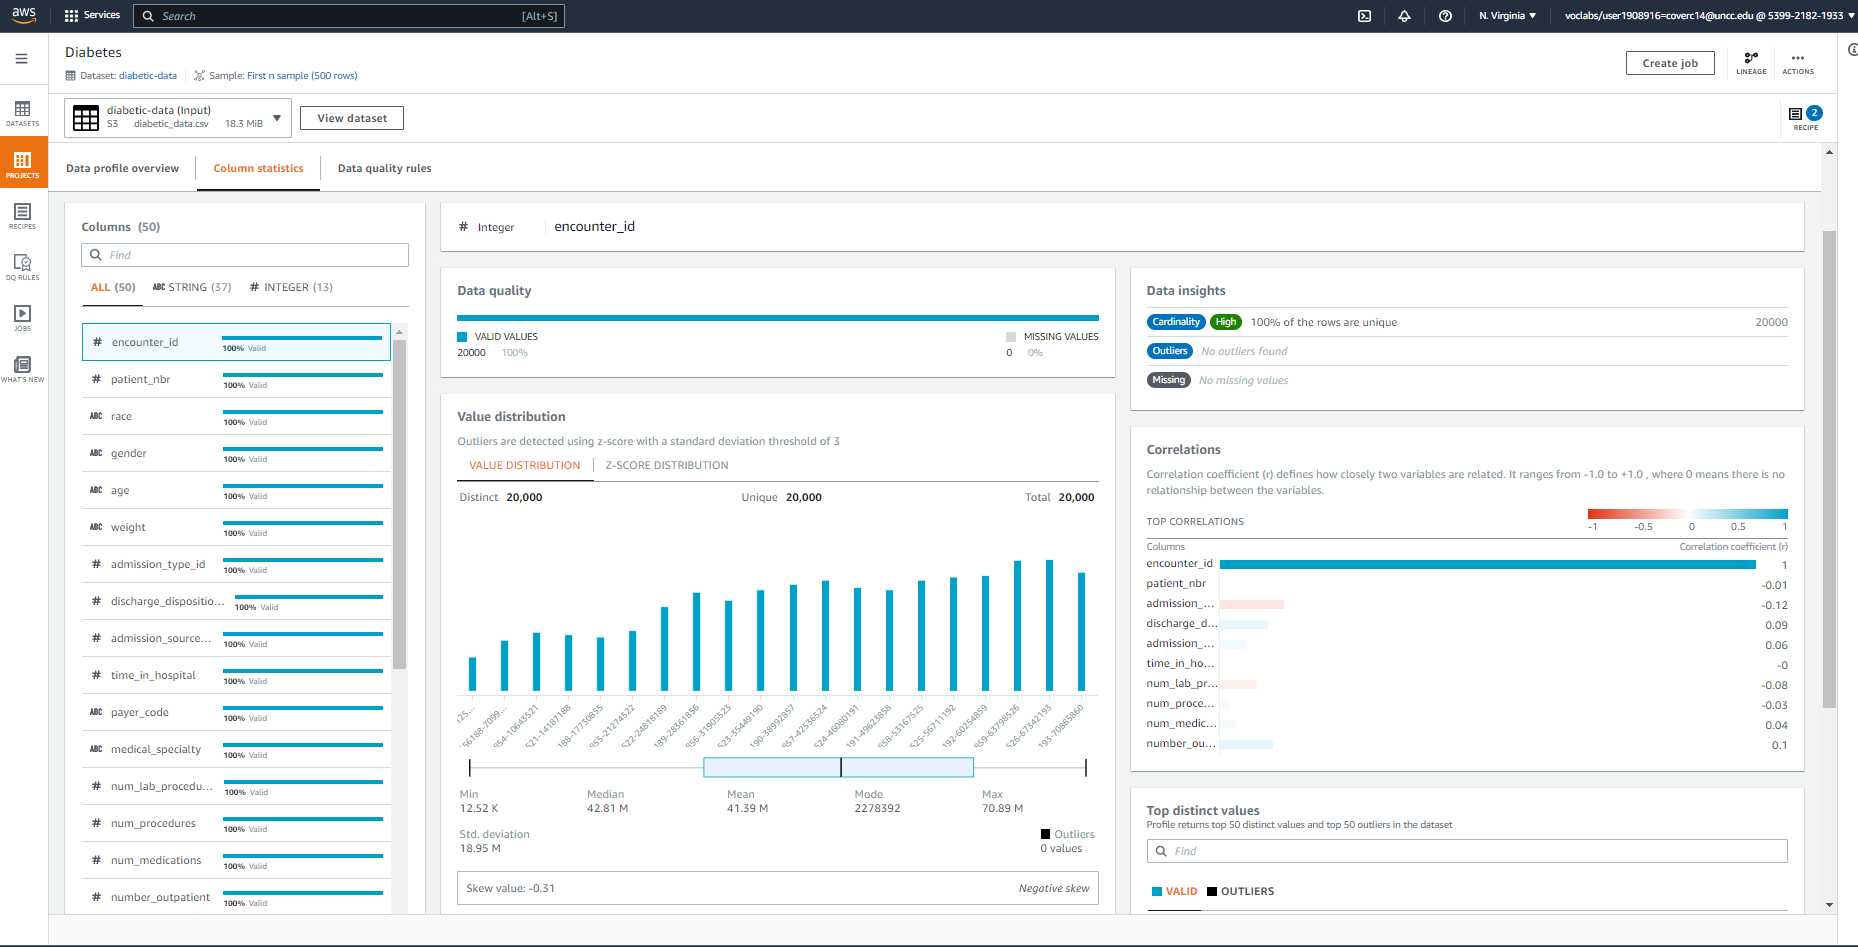Open the N. Virginia region dropdown
The width and height of the screenshot is (1858, 947).
(1507, 16)
